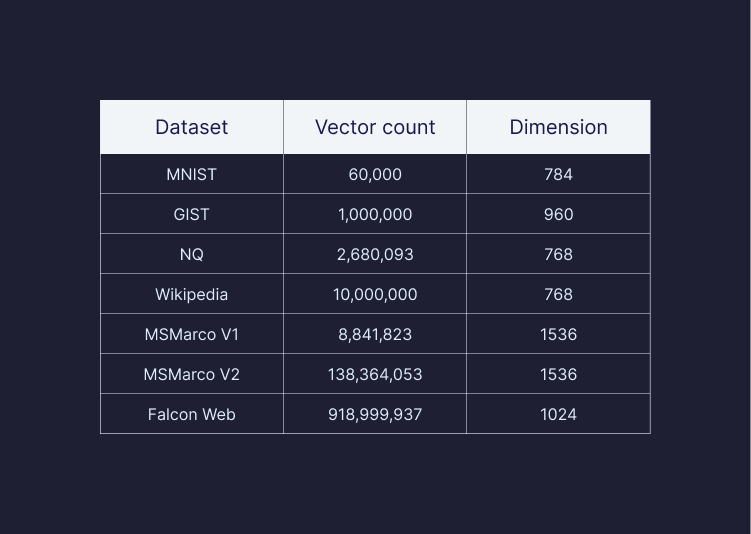The height and width of the screenshot is (534, 751).
Task: Select the 960 dimension cell
Action: click(x=558, y=214)
